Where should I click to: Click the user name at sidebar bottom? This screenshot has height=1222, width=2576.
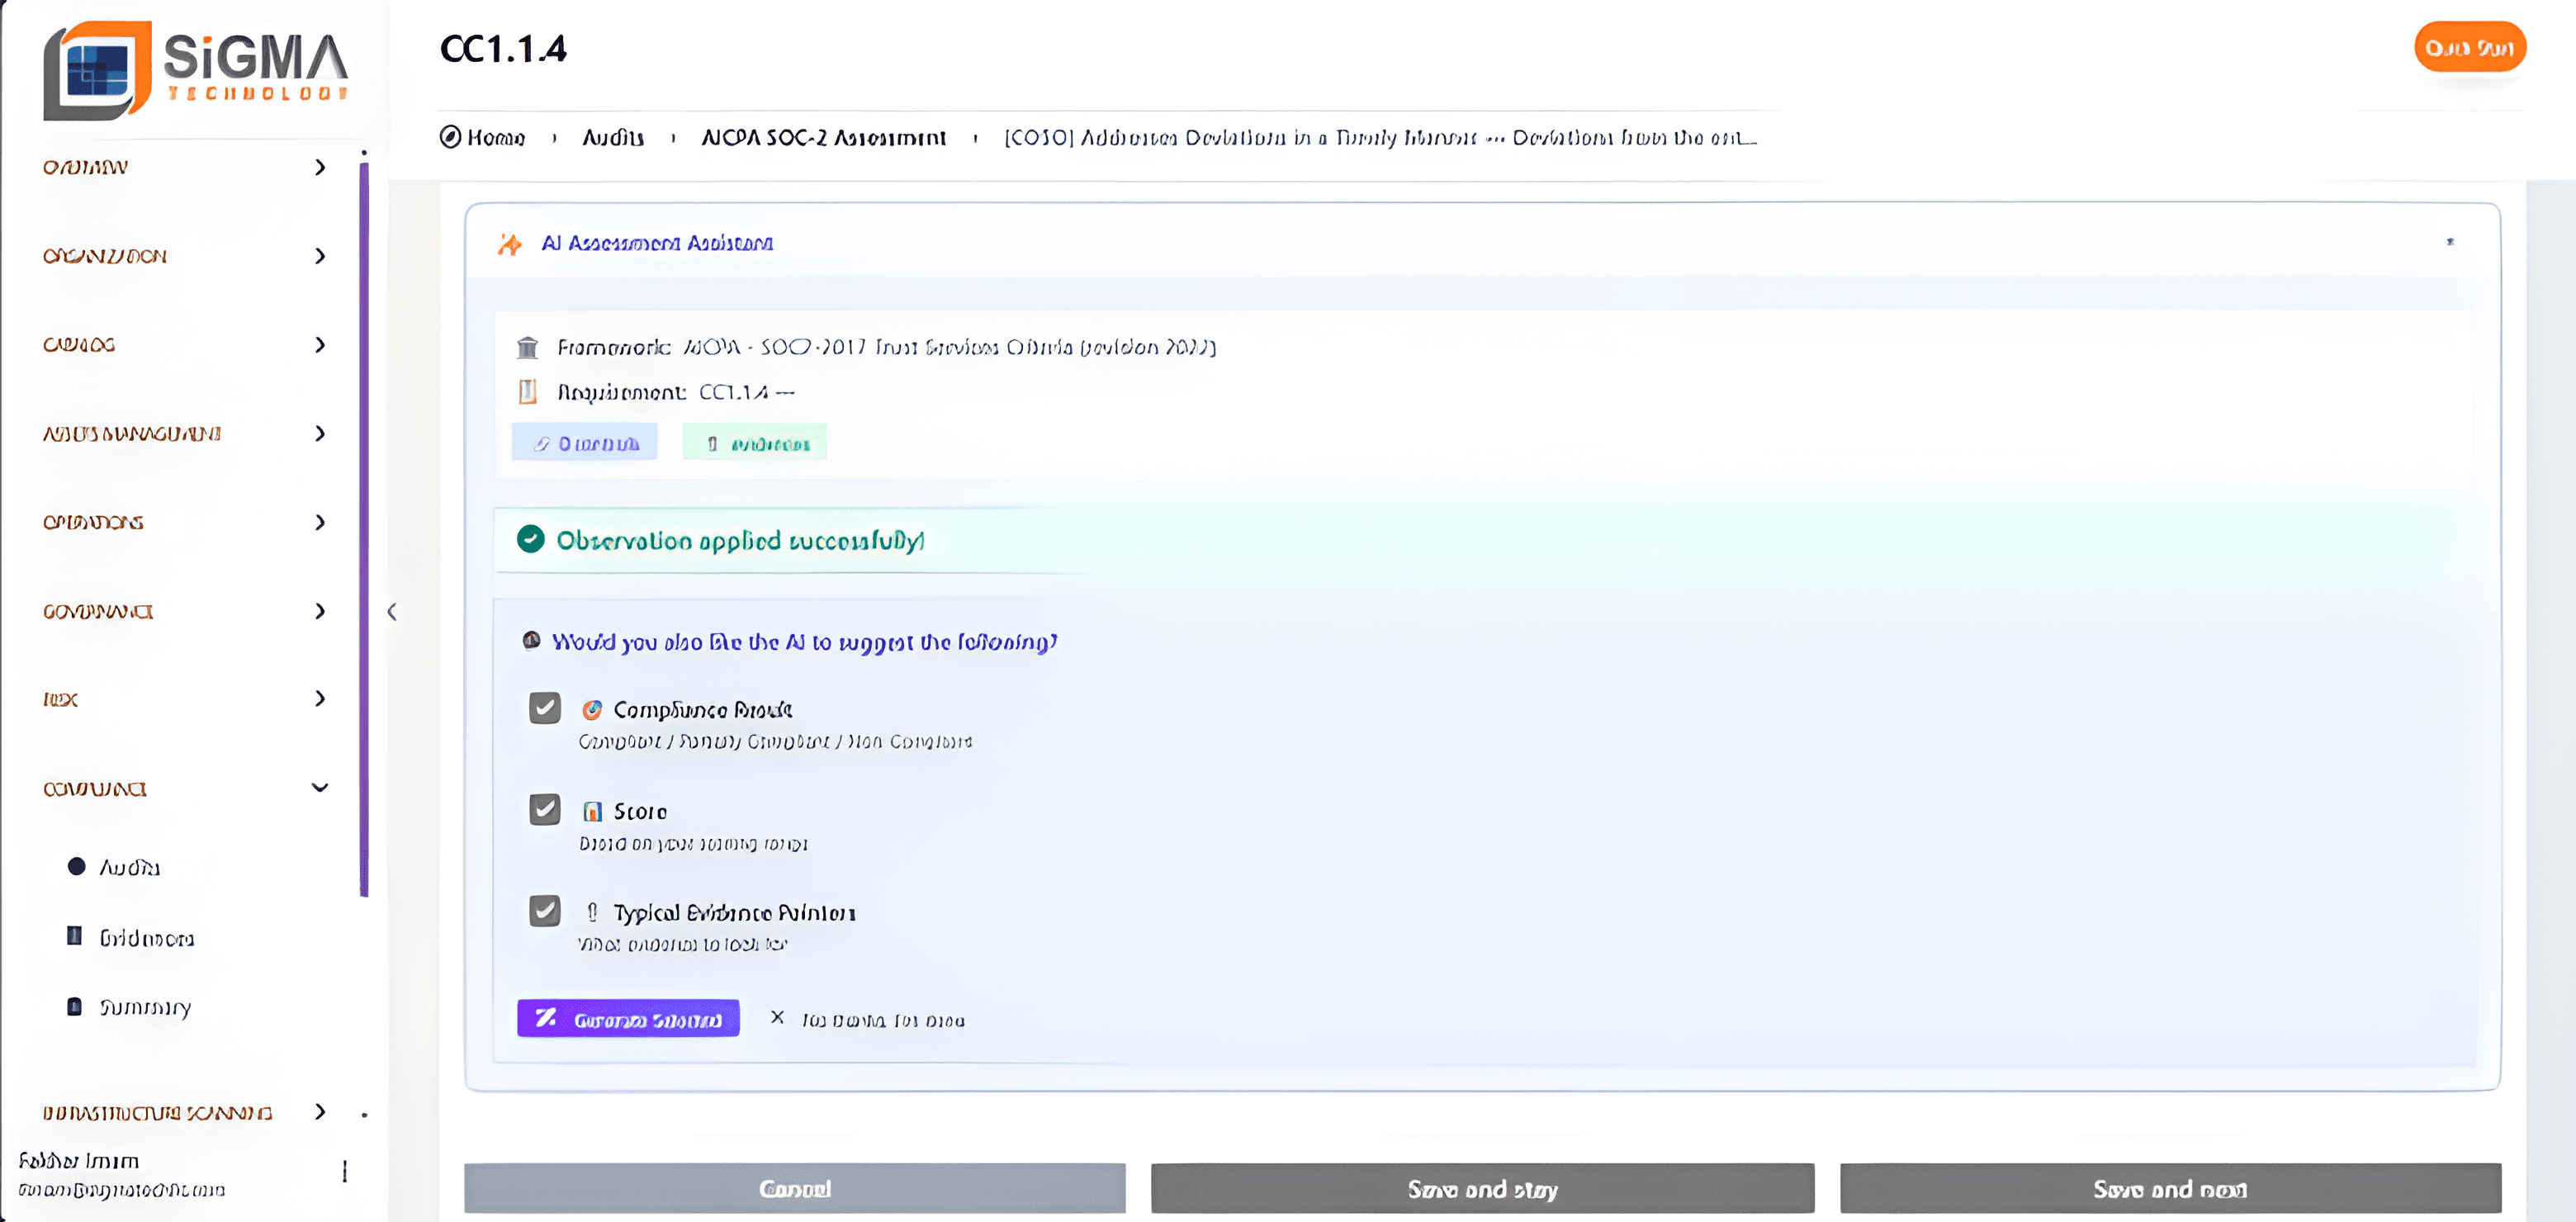(x=79, y=1161)
